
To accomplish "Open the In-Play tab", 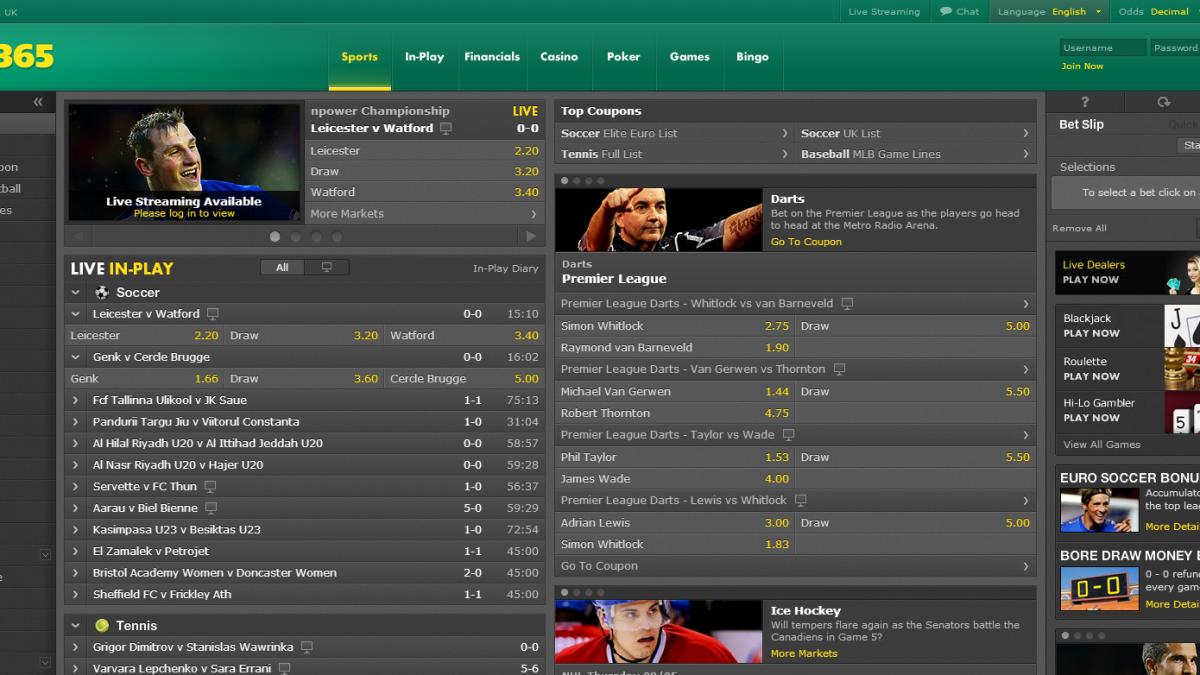I will [x=424, y=57].
